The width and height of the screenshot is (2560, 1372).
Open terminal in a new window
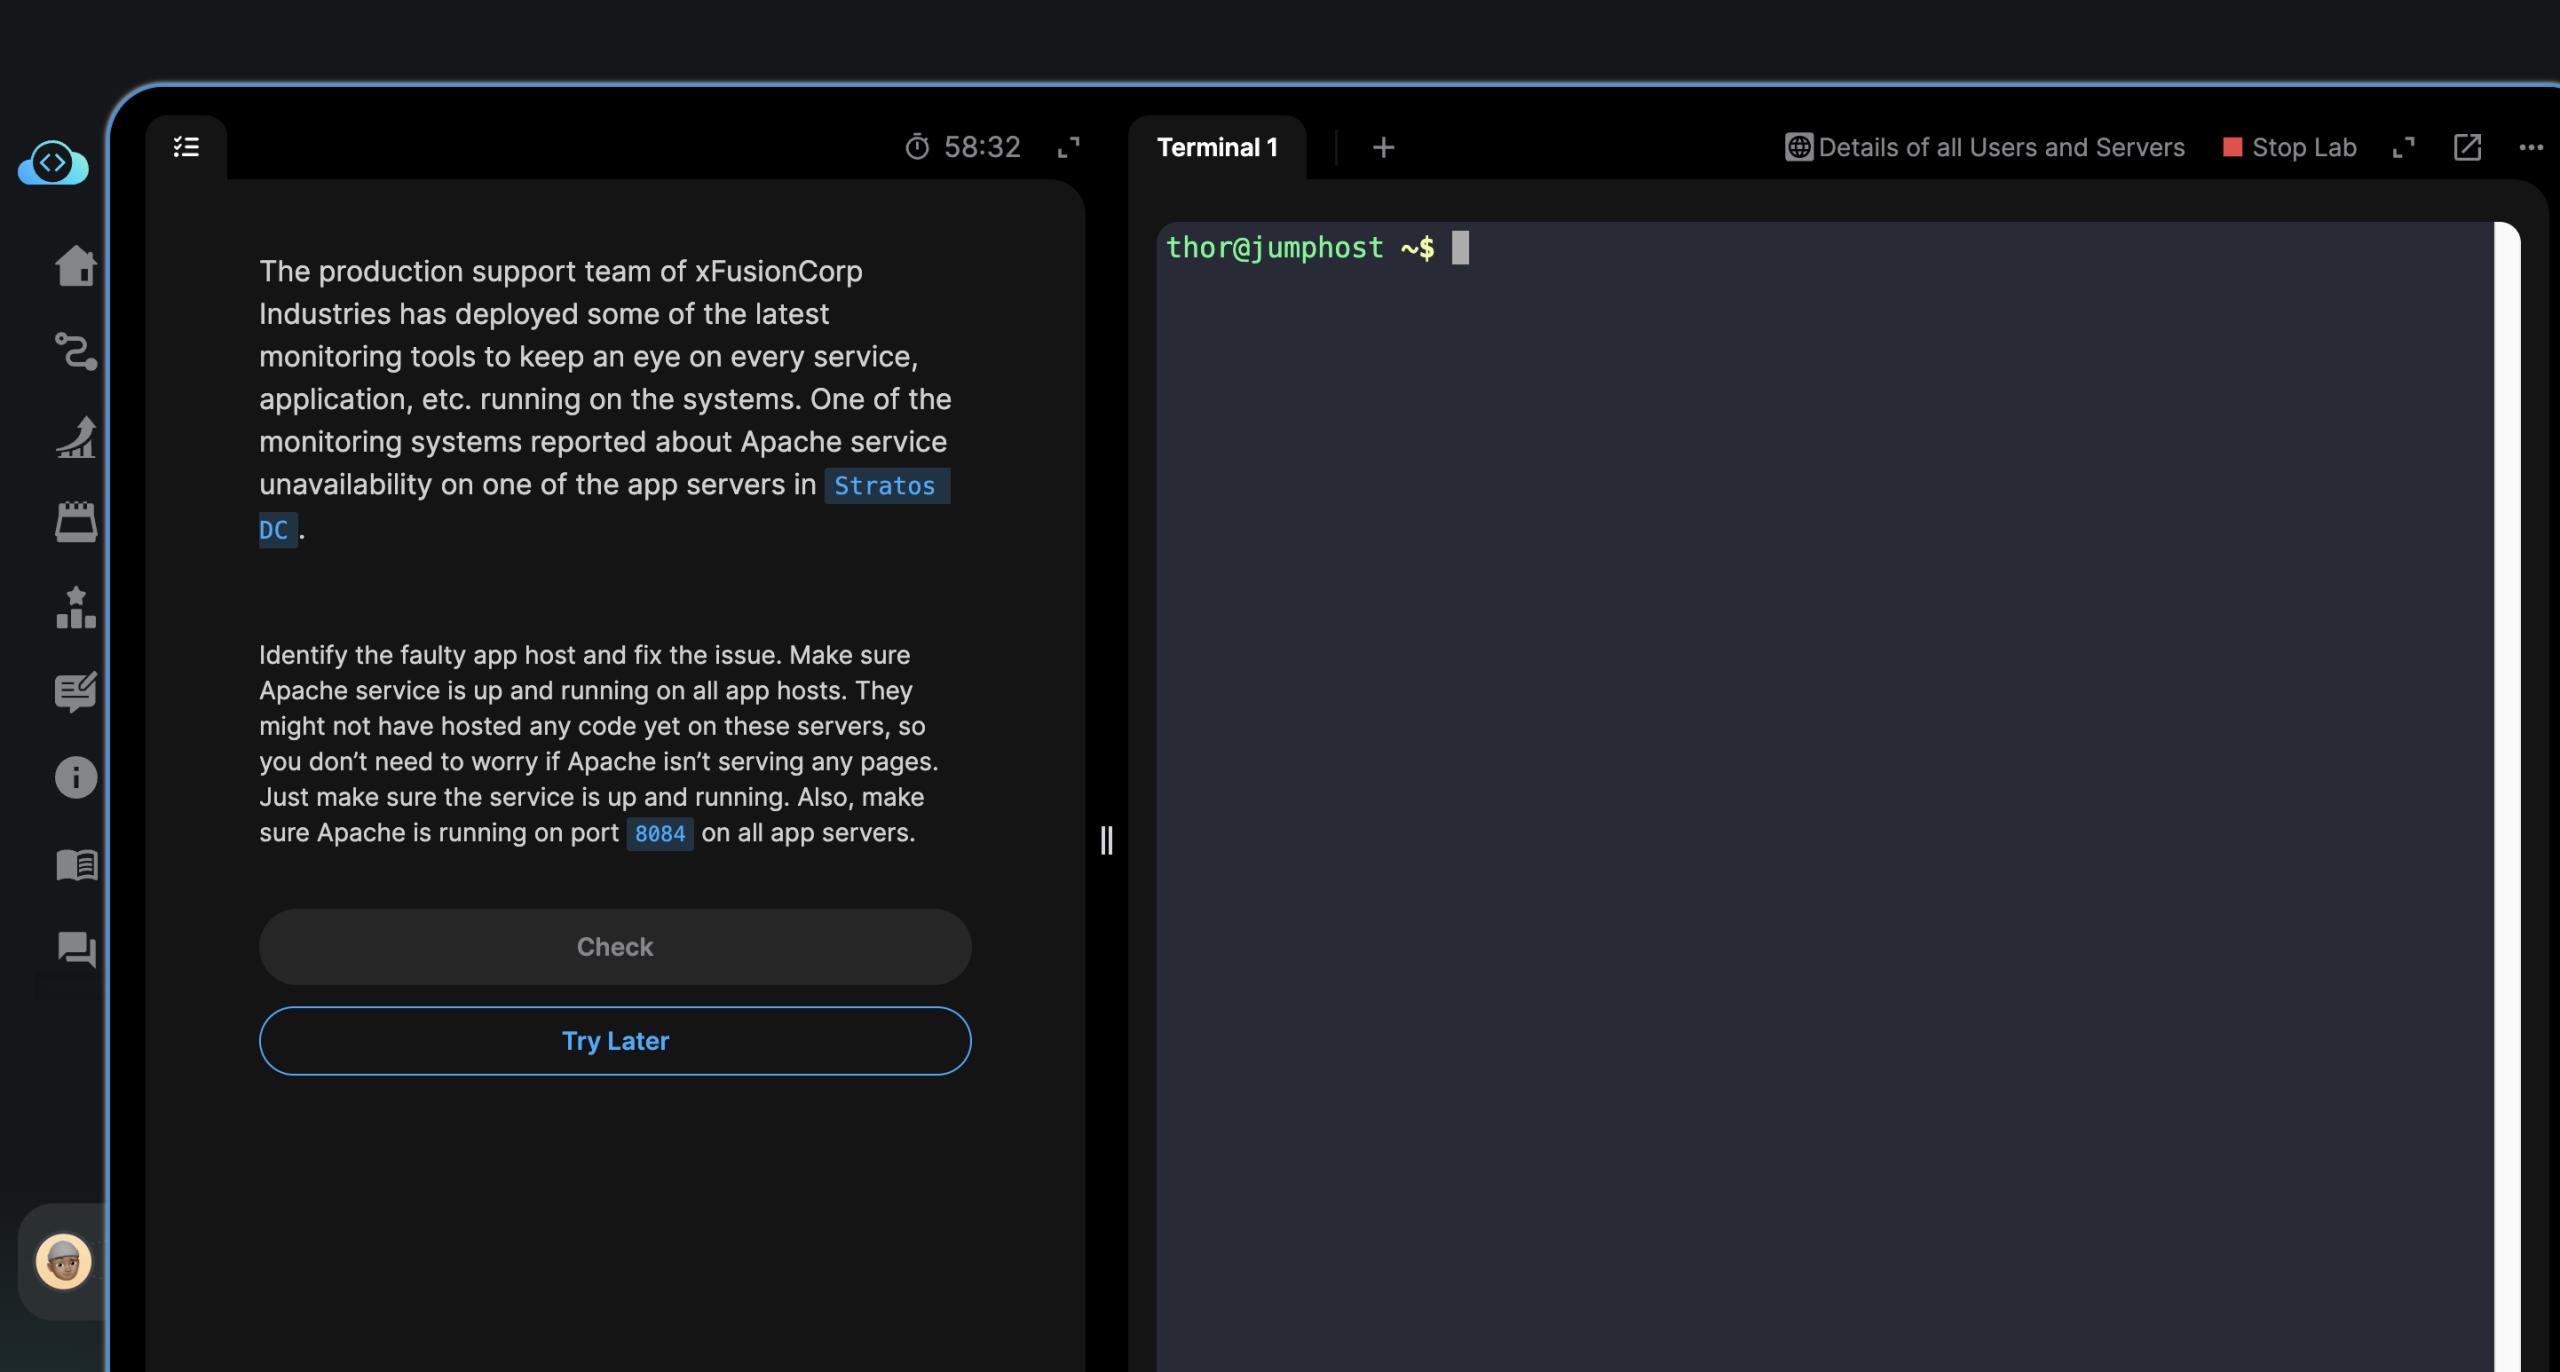click(2467, 148)
